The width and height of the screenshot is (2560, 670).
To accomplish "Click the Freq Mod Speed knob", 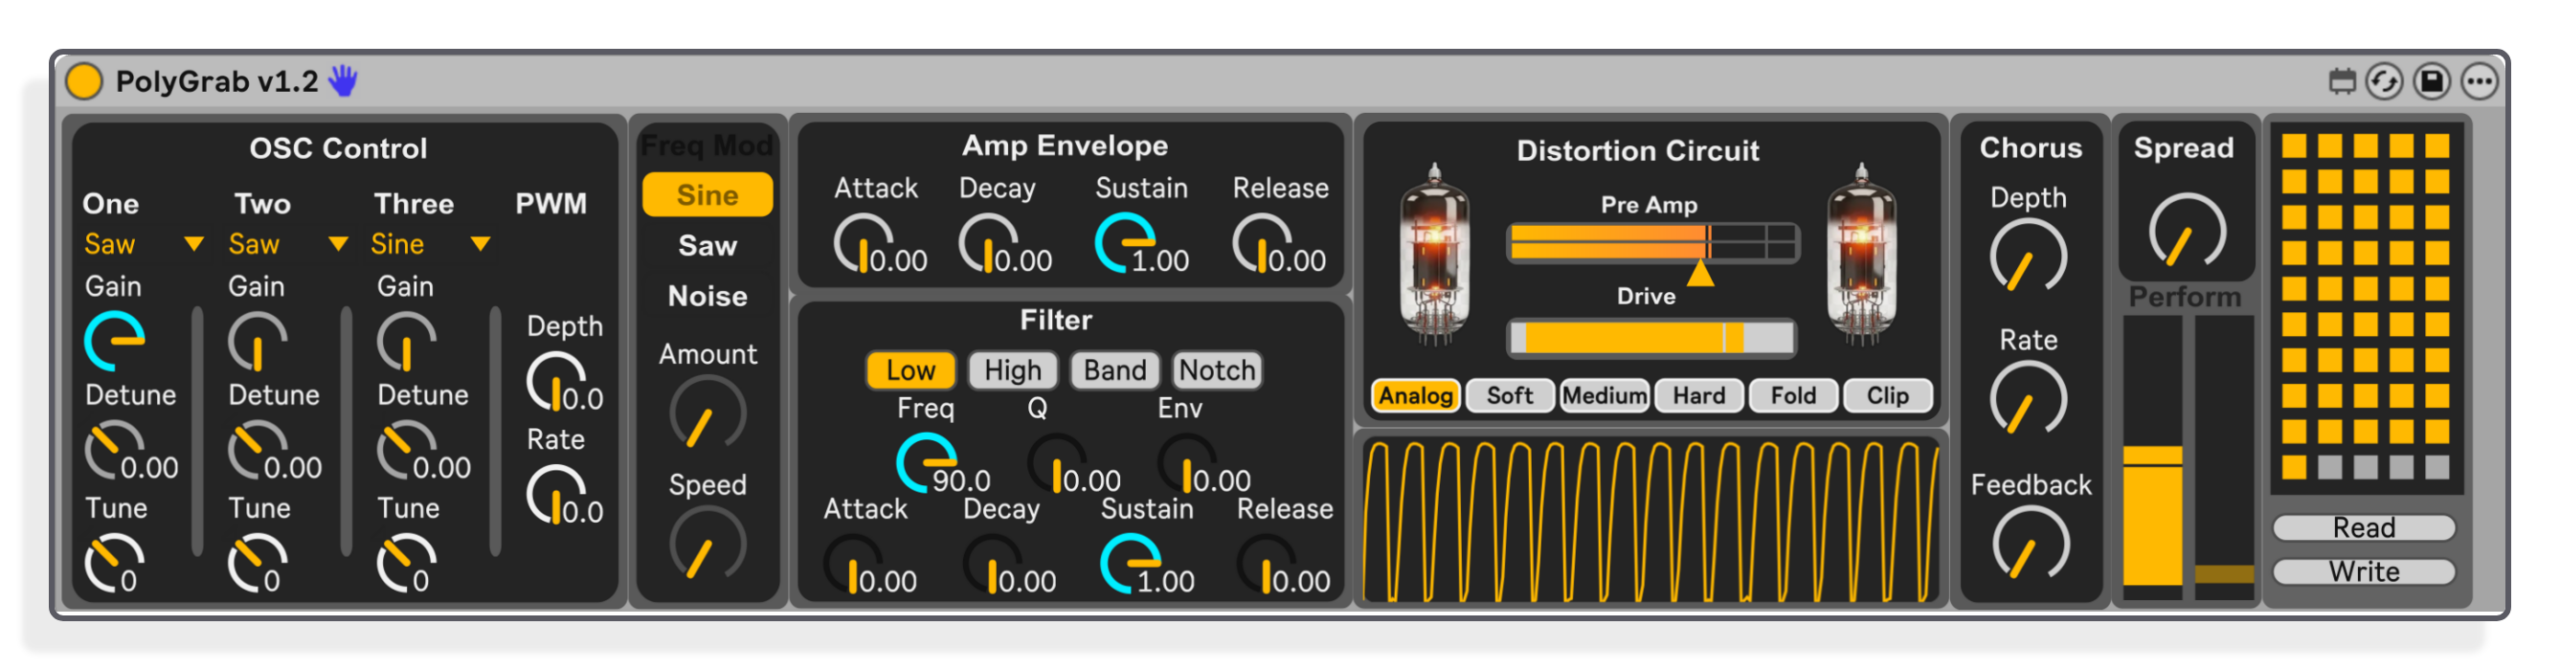I will (x=708, y=545).
